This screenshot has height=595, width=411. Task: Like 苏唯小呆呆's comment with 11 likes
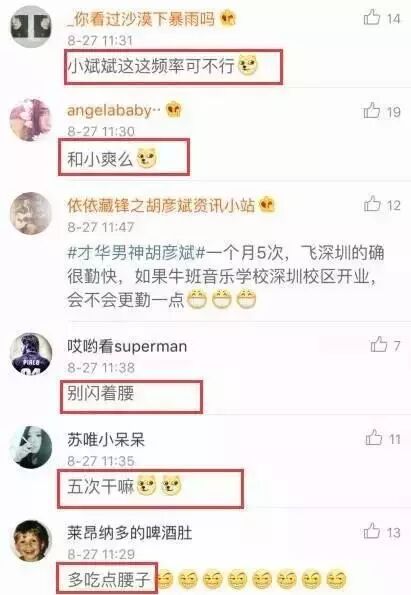(373, 438)
